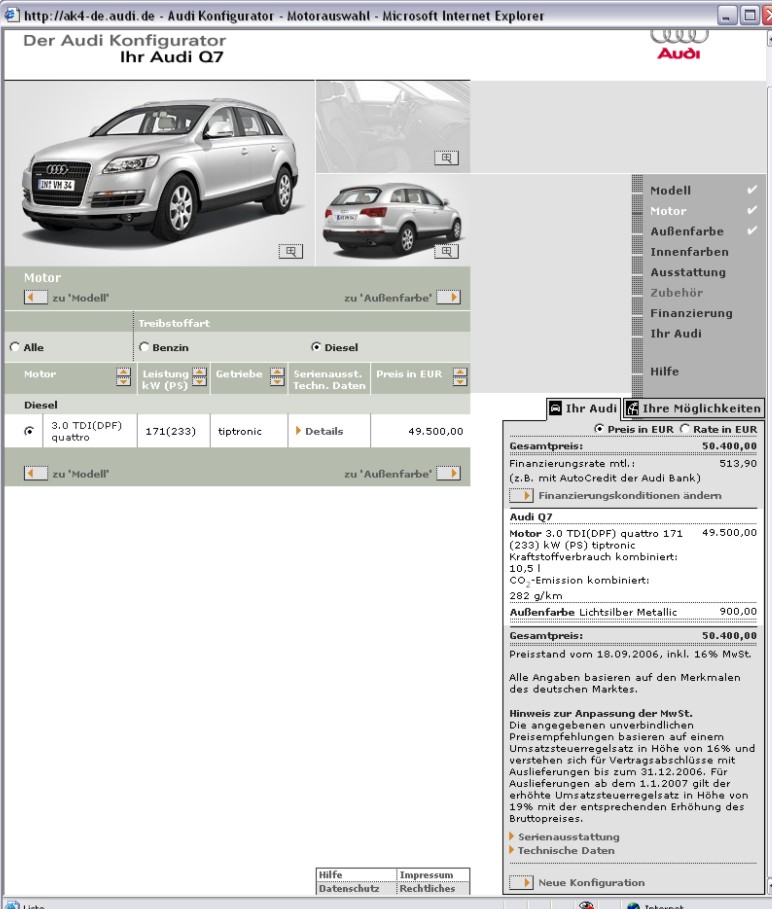Click the bottom forward arrow to 'Außenfarbe'
This screenshot has width=772, height=909.
[x=449, y=473]
